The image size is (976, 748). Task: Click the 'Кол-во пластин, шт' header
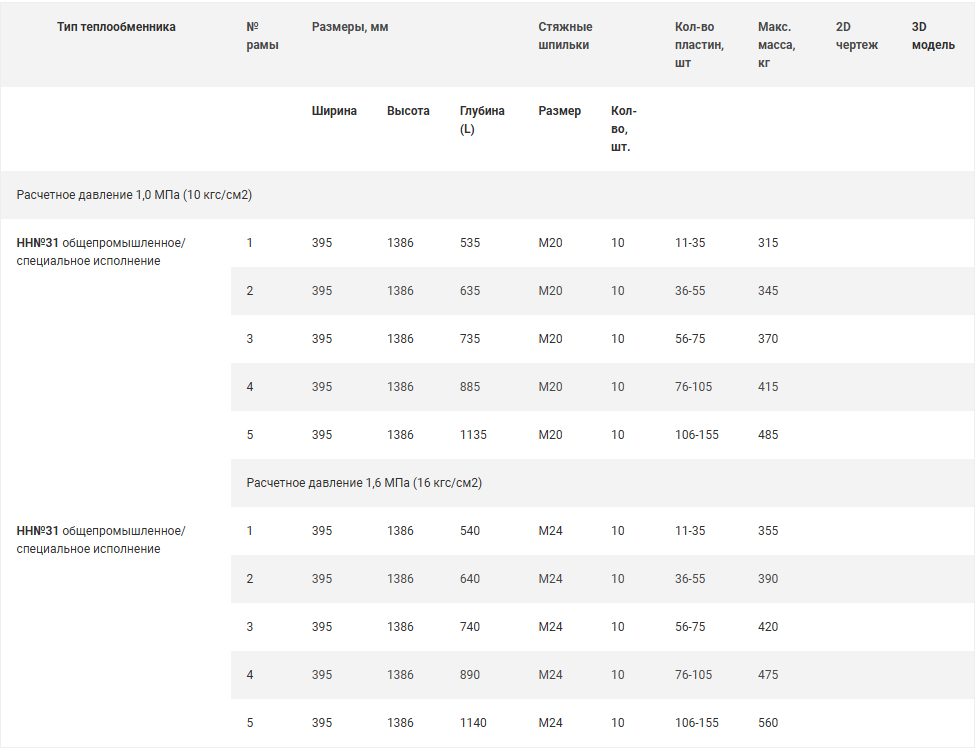coord(699,45)
